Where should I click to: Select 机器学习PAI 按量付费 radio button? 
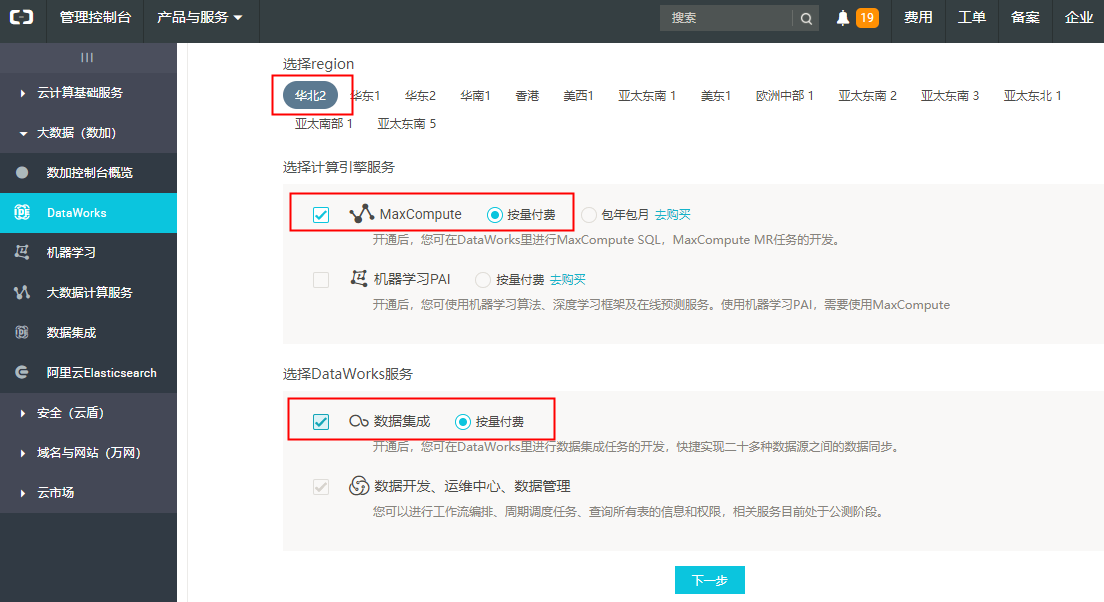click(x=482, y=280)
